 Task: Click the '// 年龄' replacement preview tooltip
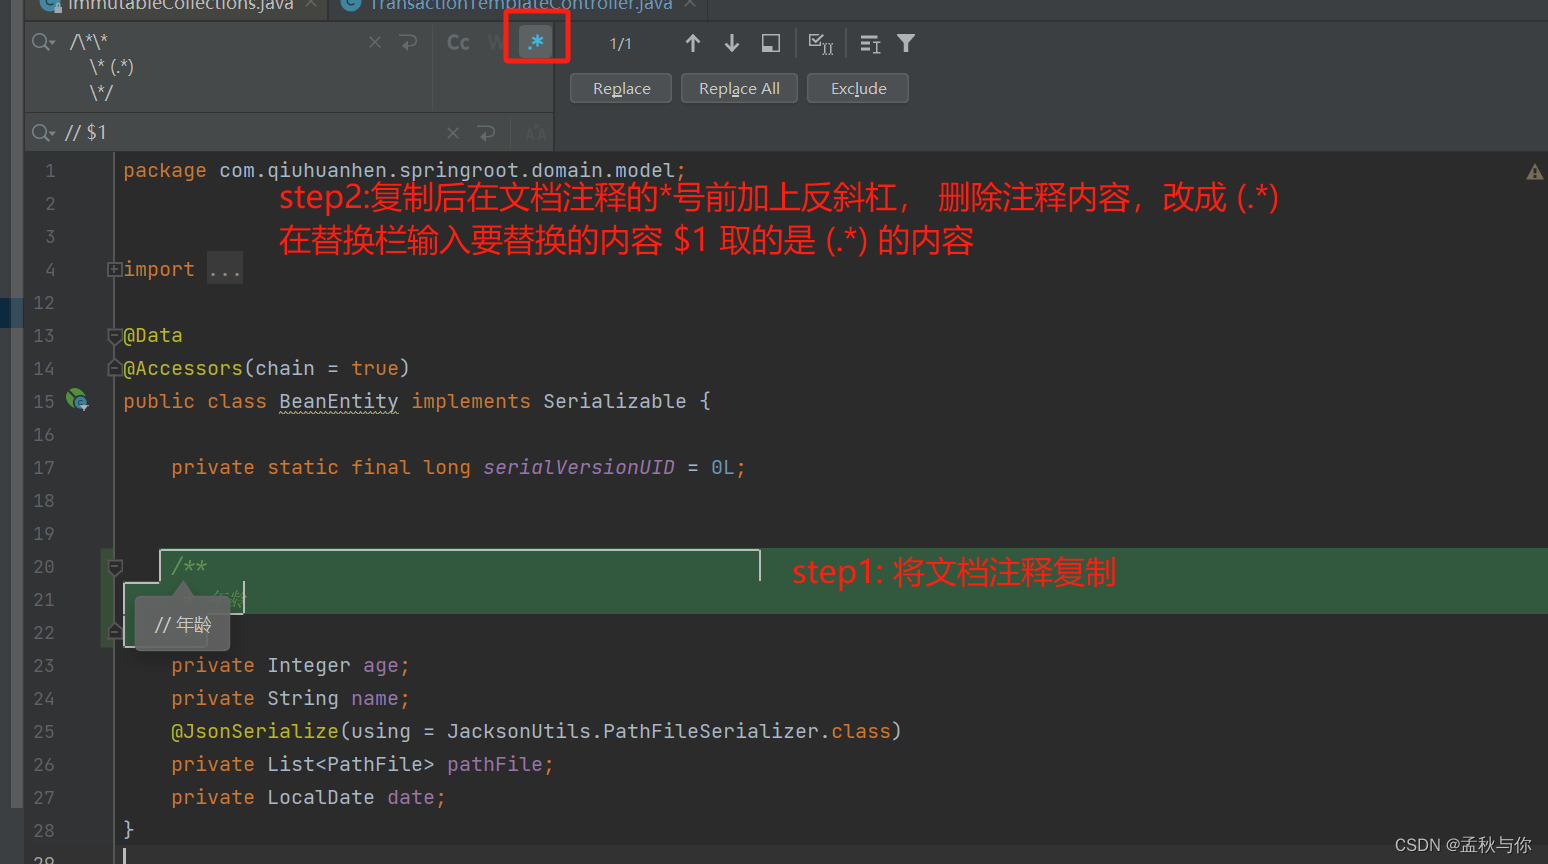point(183,624)
